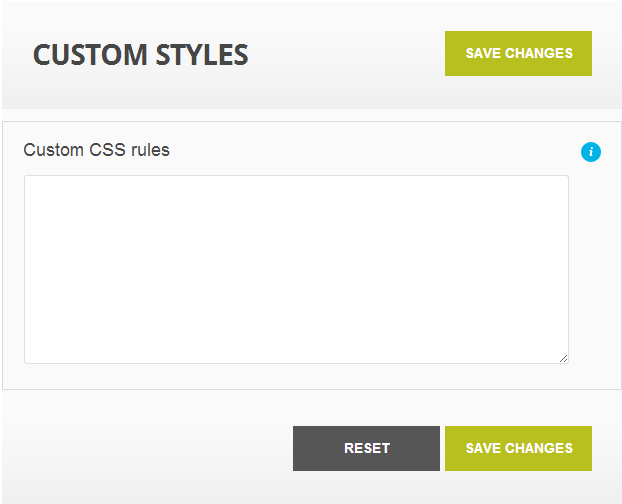Reset the custom styles options
Image resolution: width=622 pixels, height=504 pixels.
point(366,448)
